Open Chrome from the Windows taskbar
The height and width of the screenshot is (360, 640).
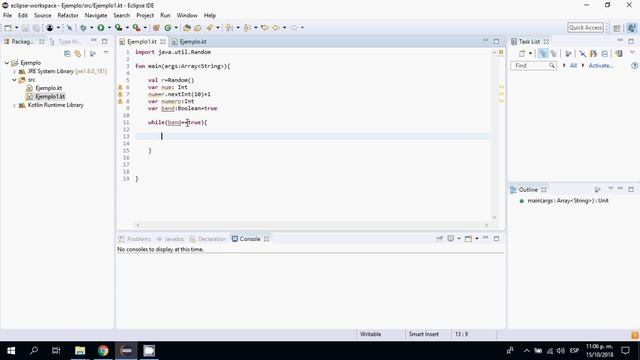tap(103, 351)
